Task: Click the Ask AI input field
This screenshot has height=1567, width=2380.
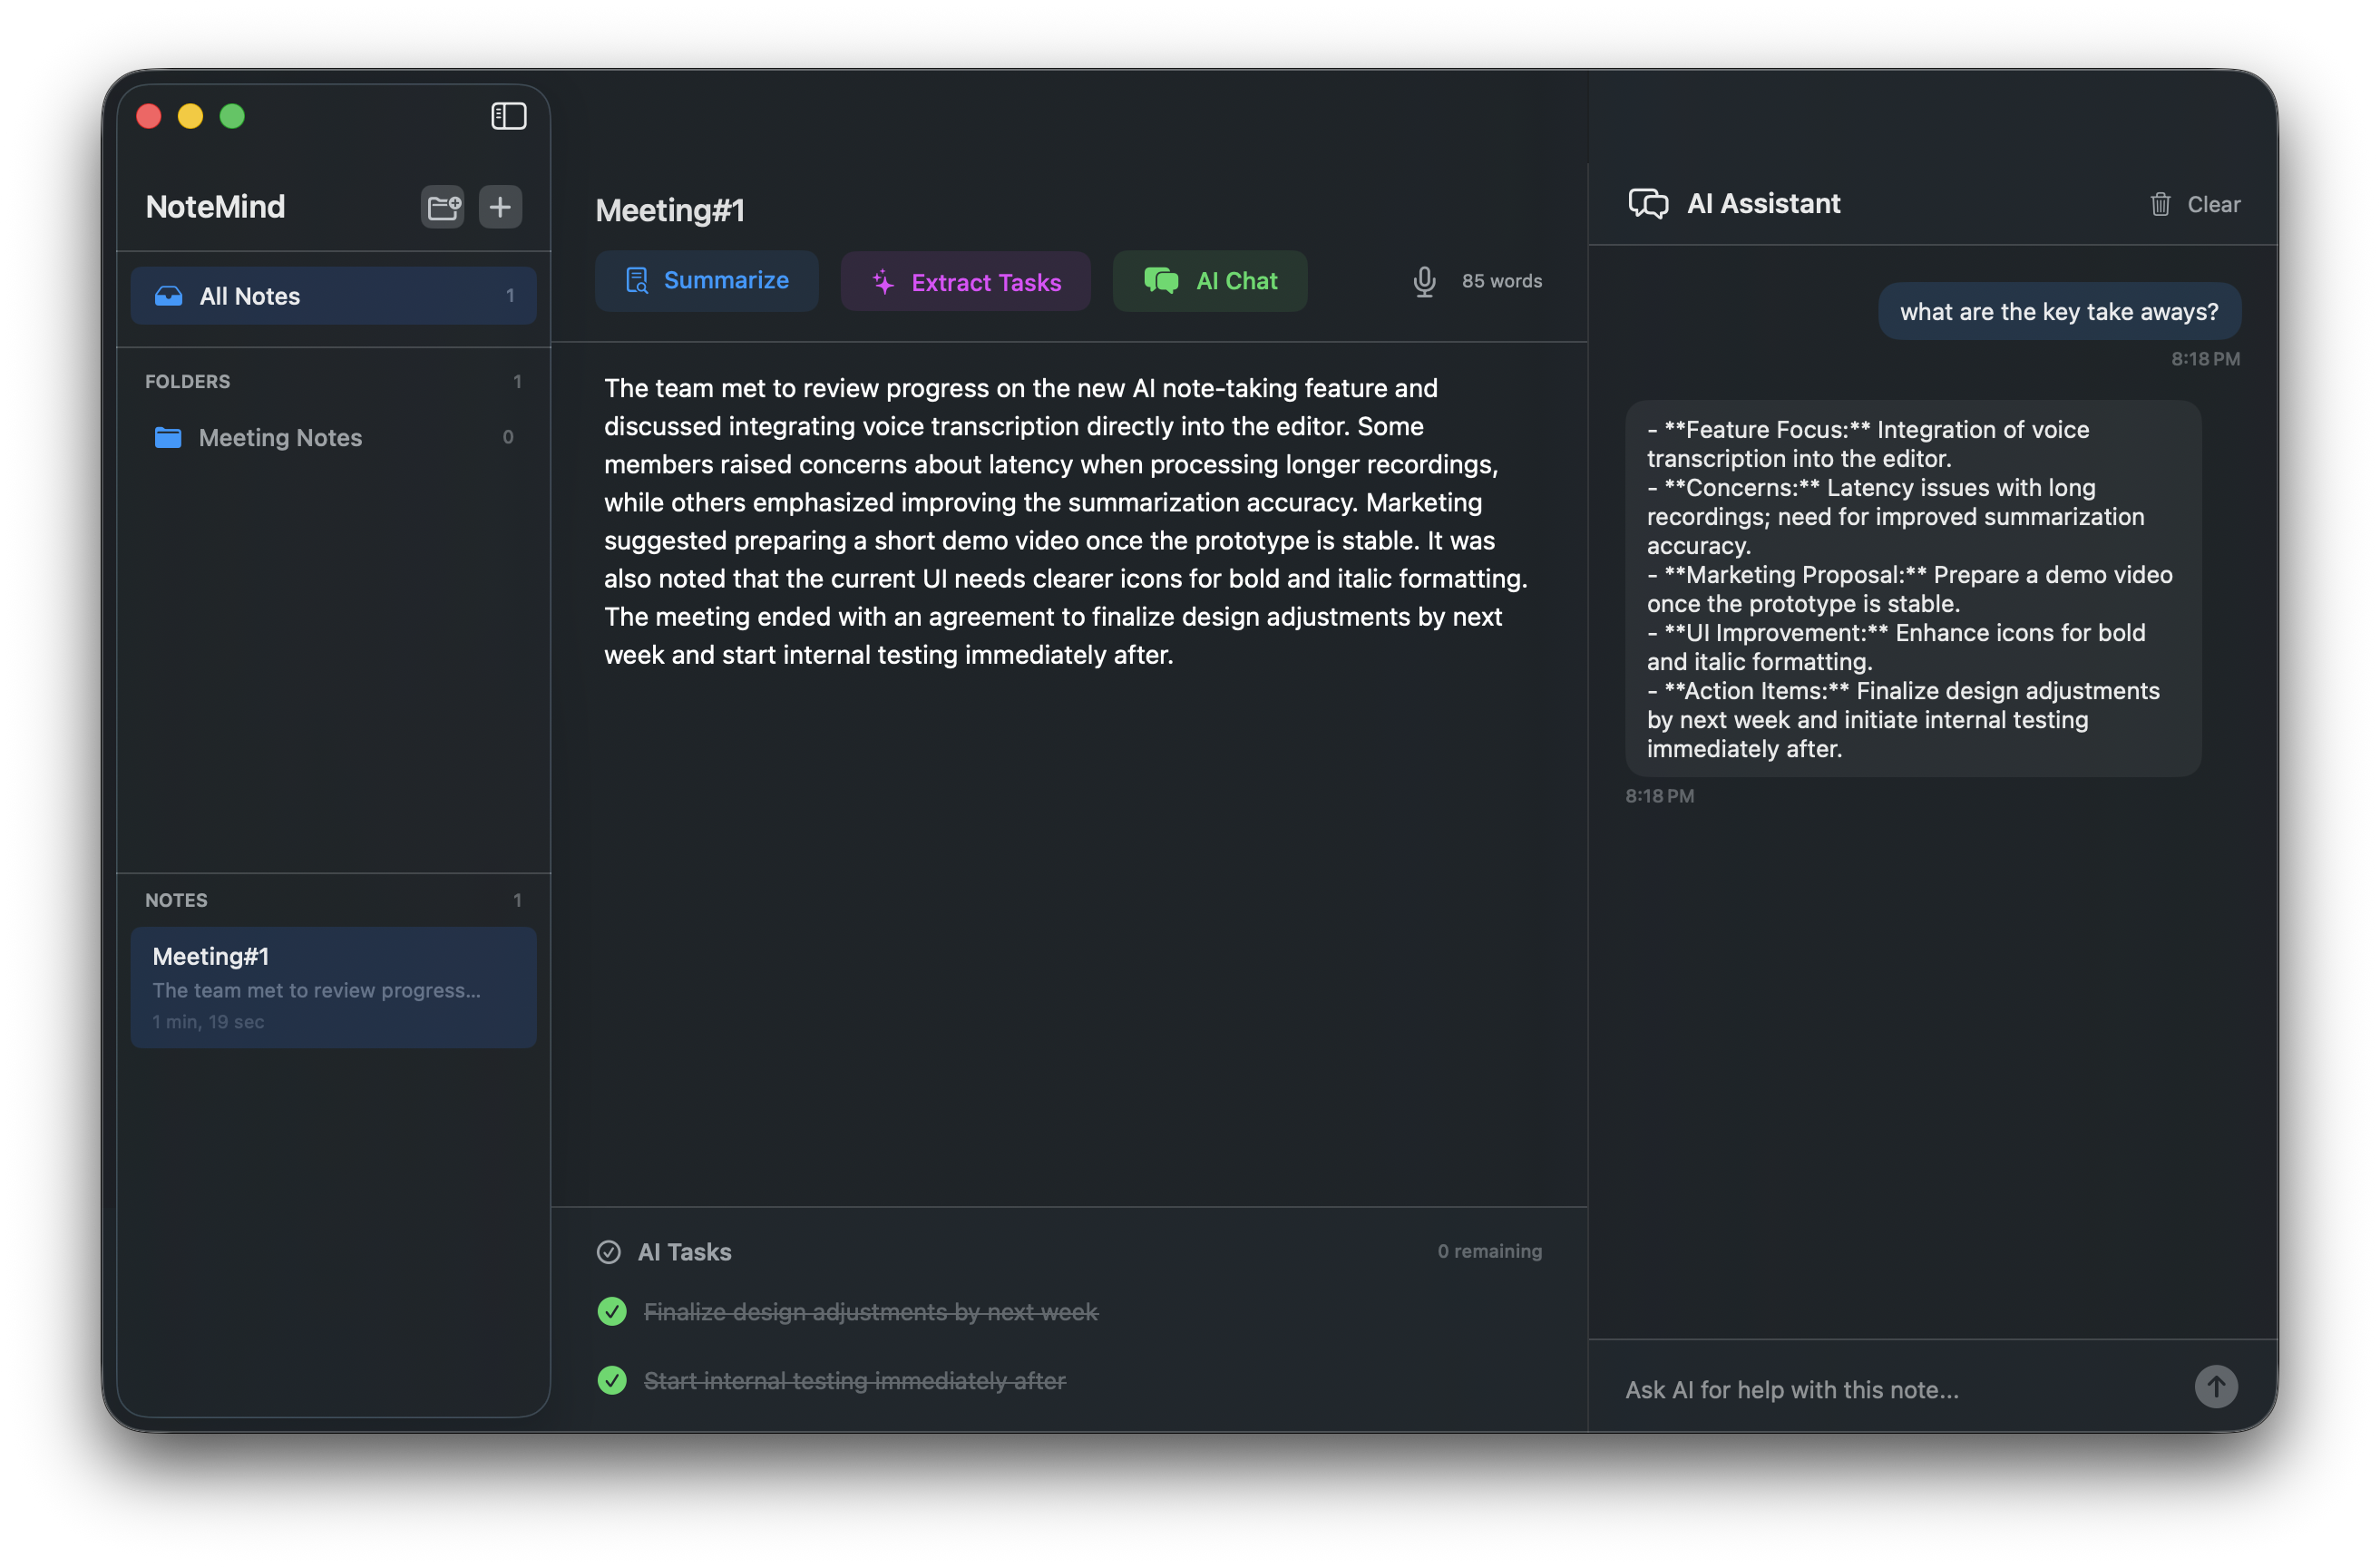Action: (1890, 1389)
